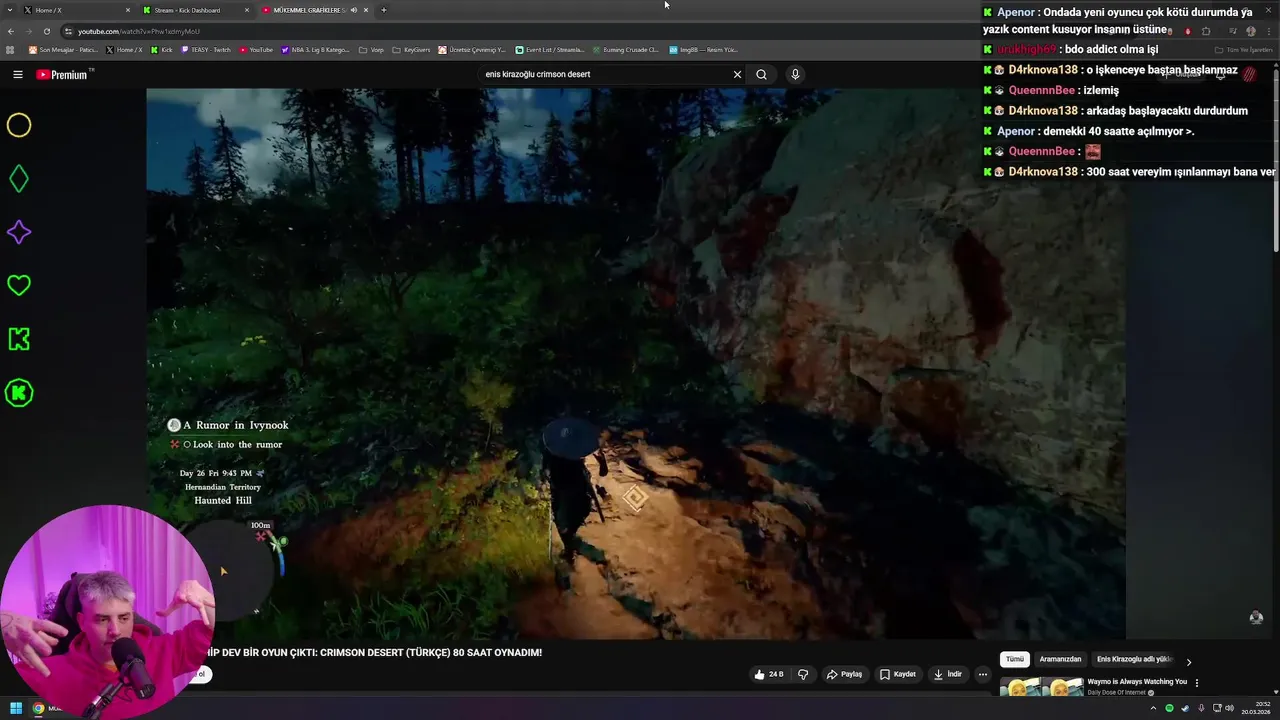Image resolution: width=1280 pixels, height=720 pixels.
Task: Select the Tümü filter chip
Action: 1015,660
